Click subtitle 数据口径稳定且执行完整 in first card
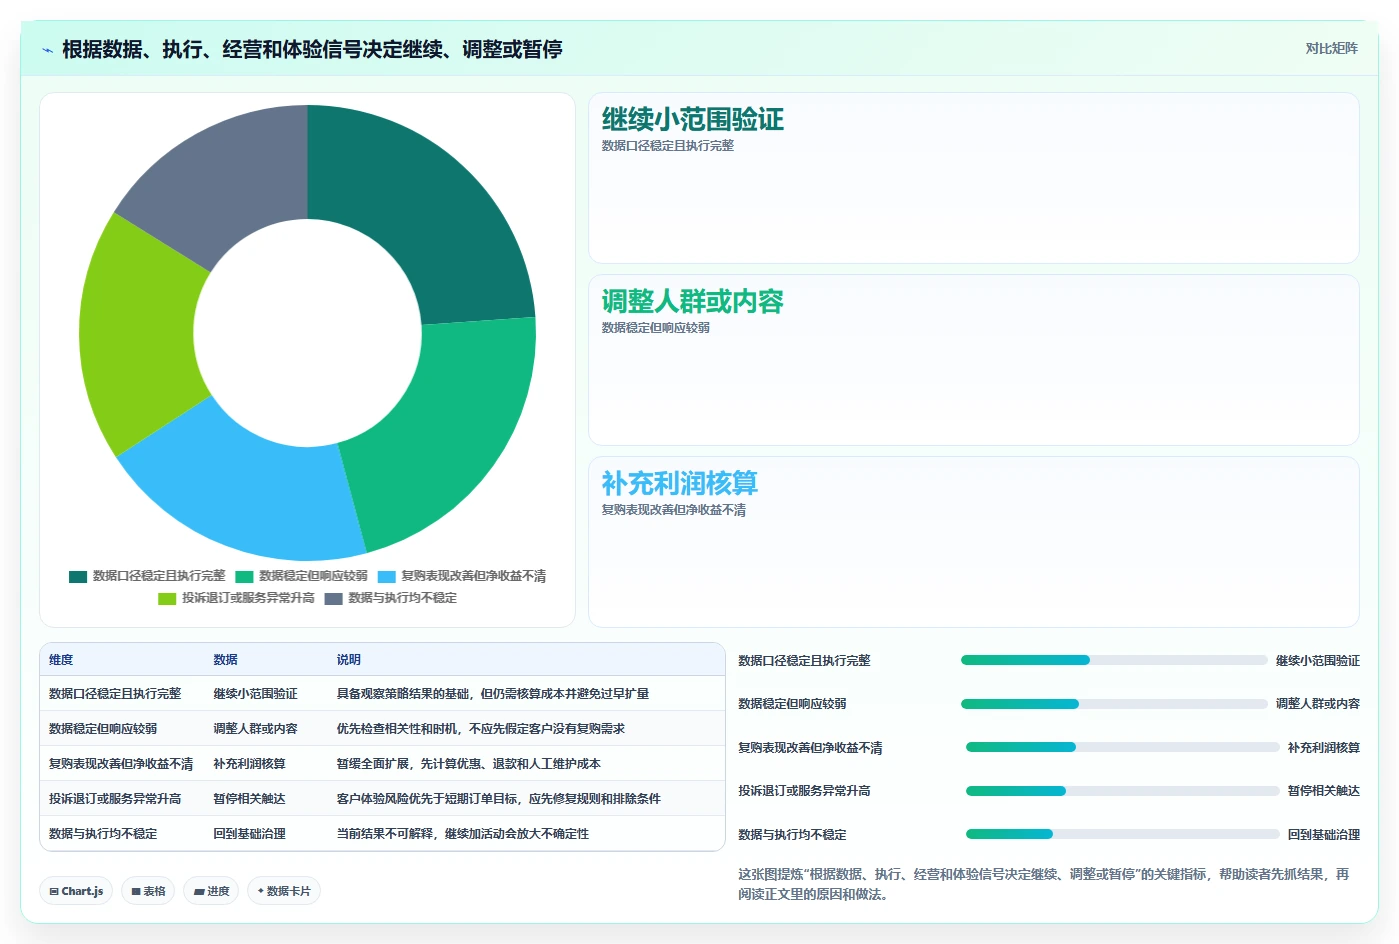 point(668,146)
